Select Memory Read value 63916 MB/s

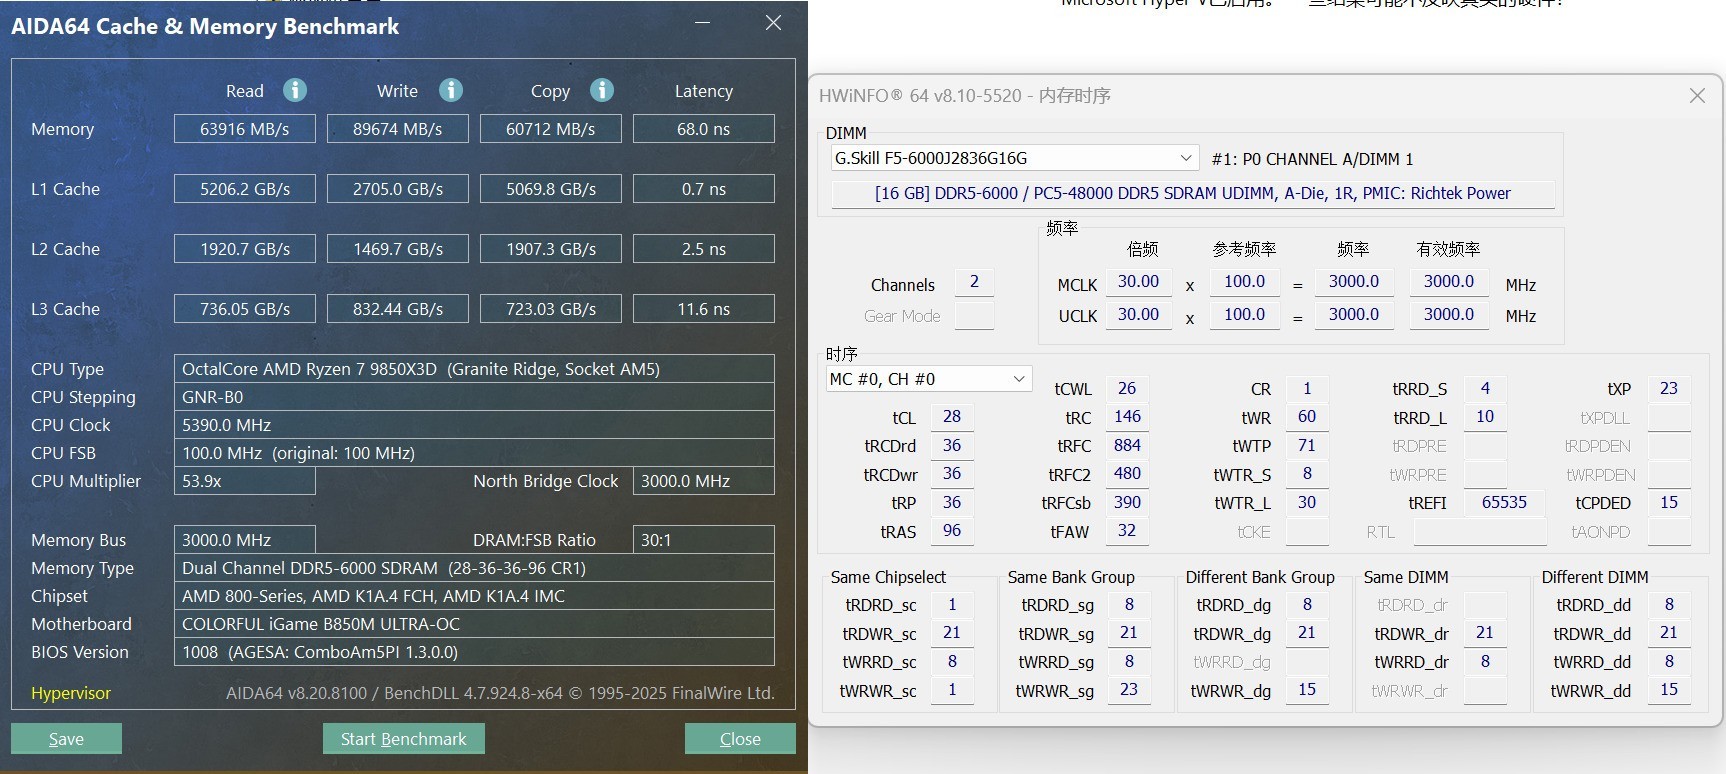(245, 129)
